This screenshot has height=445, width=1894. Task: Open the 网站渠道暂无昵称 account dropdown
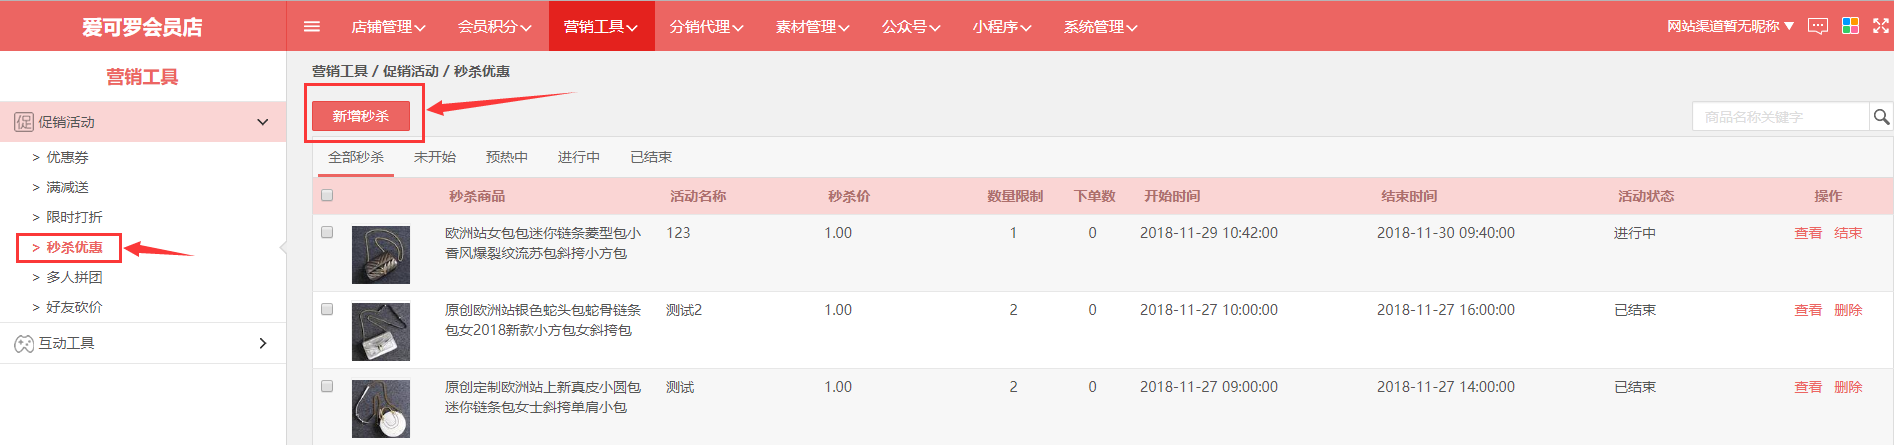(x=1730, y=26)
